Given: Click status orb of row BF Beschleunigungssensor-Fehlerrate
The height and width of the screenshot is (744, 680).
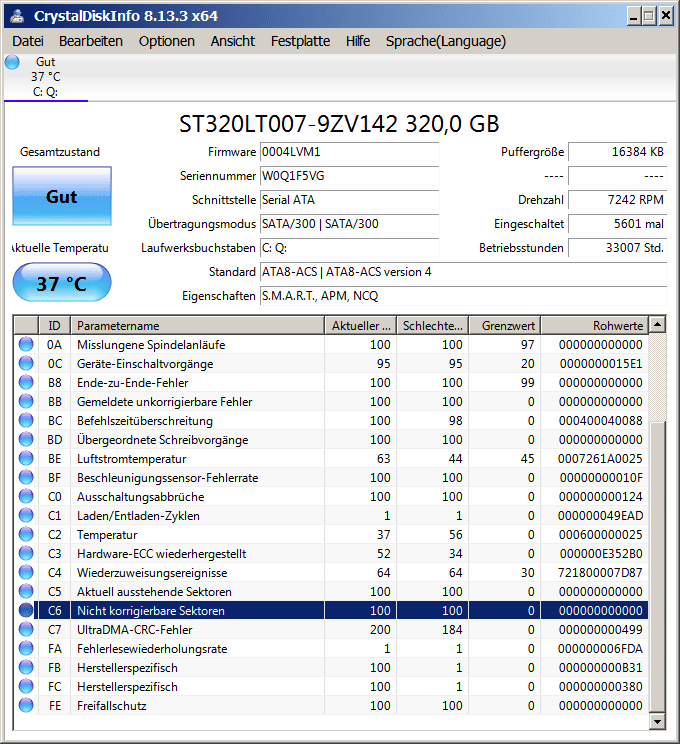Looking at the screenshot, I should 26,477.
